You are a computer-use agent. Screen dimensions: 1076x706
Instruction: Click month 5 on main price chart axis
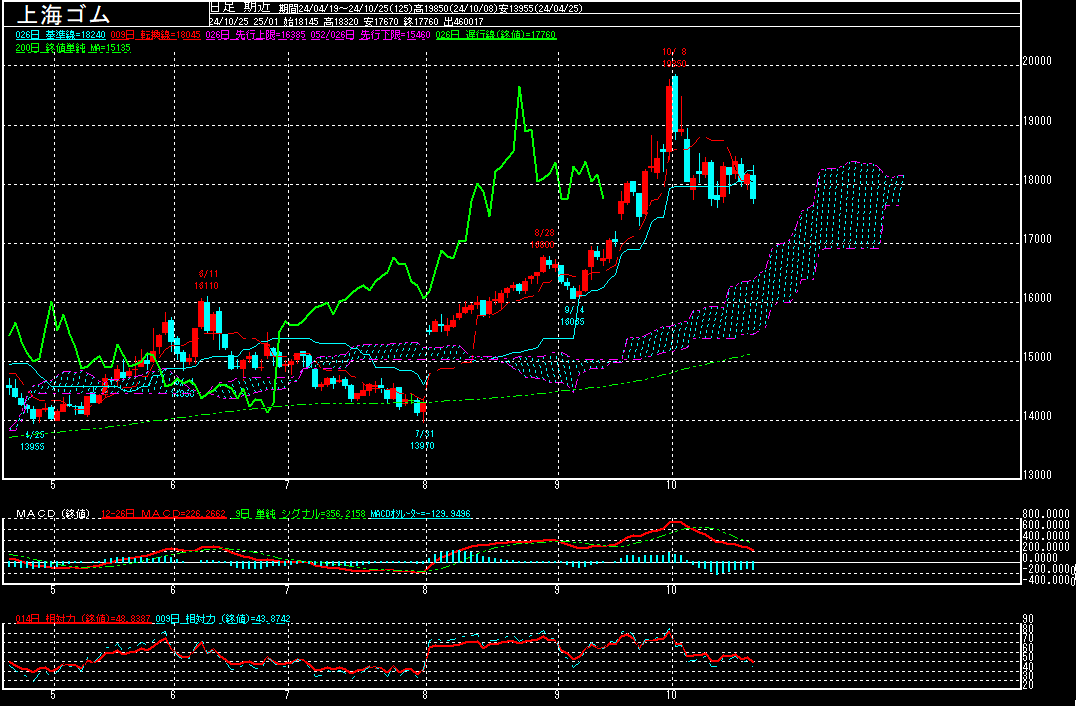click(x=53, y=485)
